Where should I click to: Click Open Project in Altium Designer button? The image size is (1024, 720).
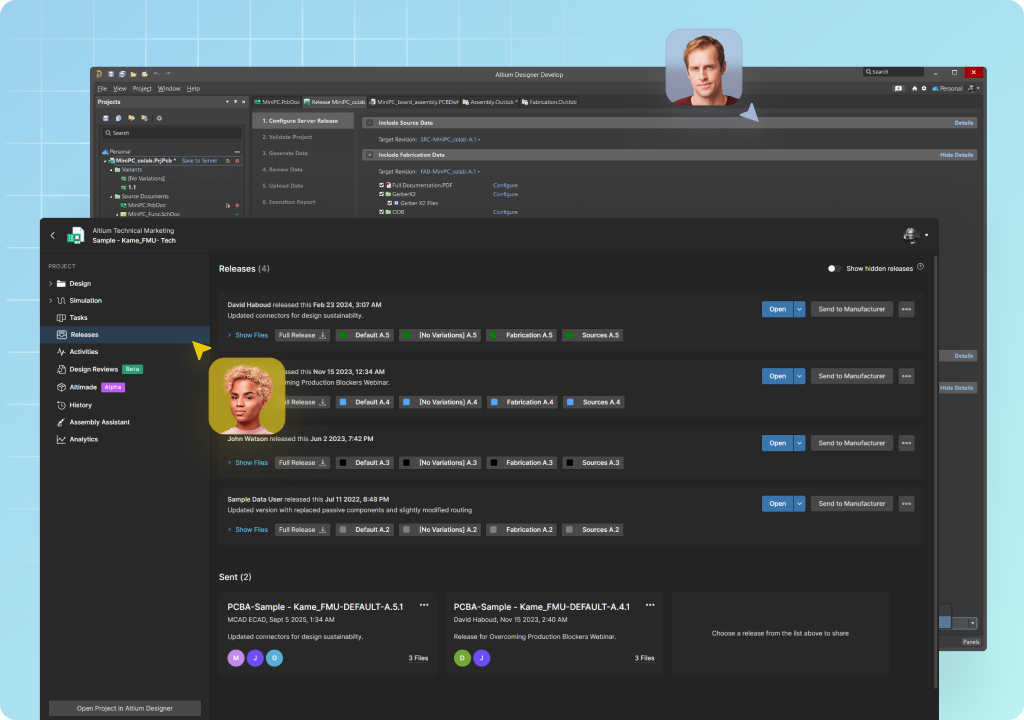pyautogui.click(x=125, y=708)
